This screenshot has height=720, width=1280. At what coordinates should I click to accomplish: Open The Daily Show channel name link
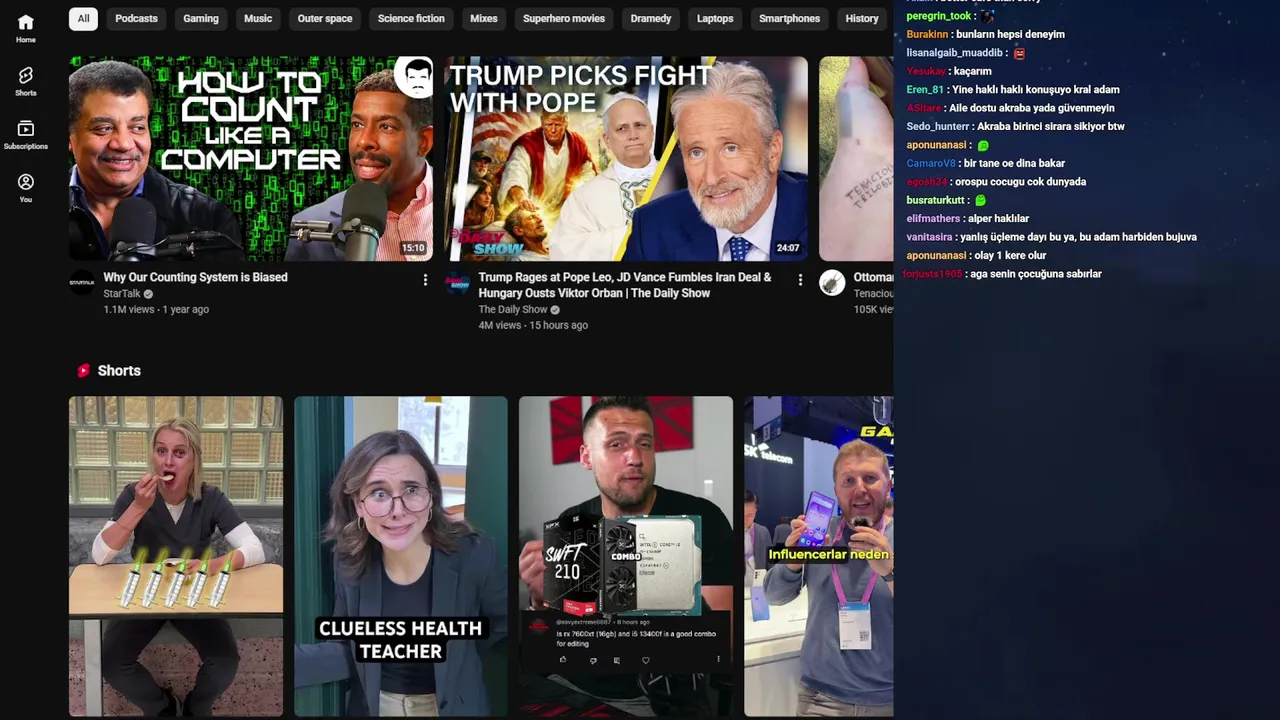click(x=513, y=310)
